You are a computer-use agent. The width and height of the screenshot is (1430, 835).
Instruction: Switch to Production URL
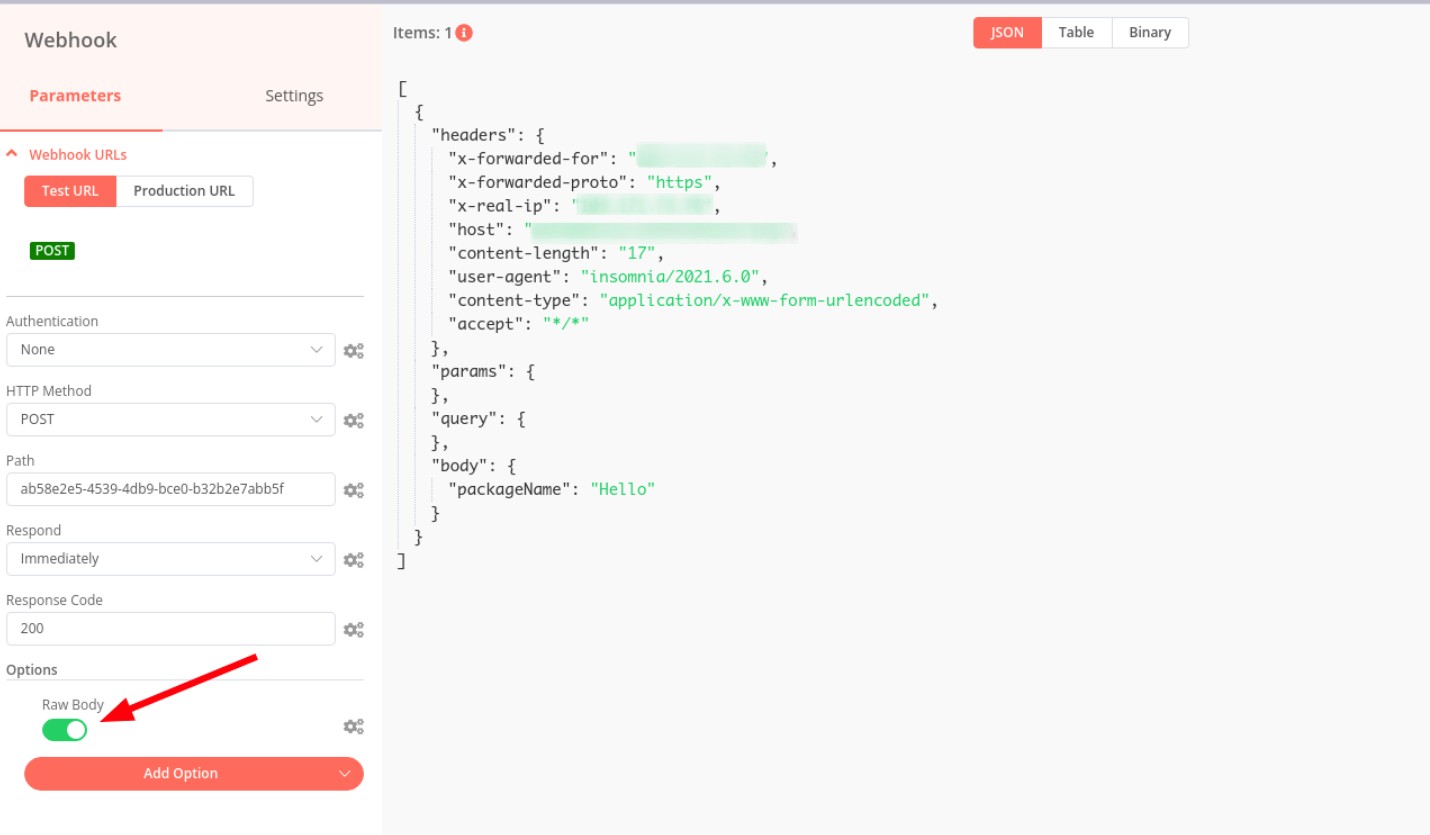click(184, 191)
